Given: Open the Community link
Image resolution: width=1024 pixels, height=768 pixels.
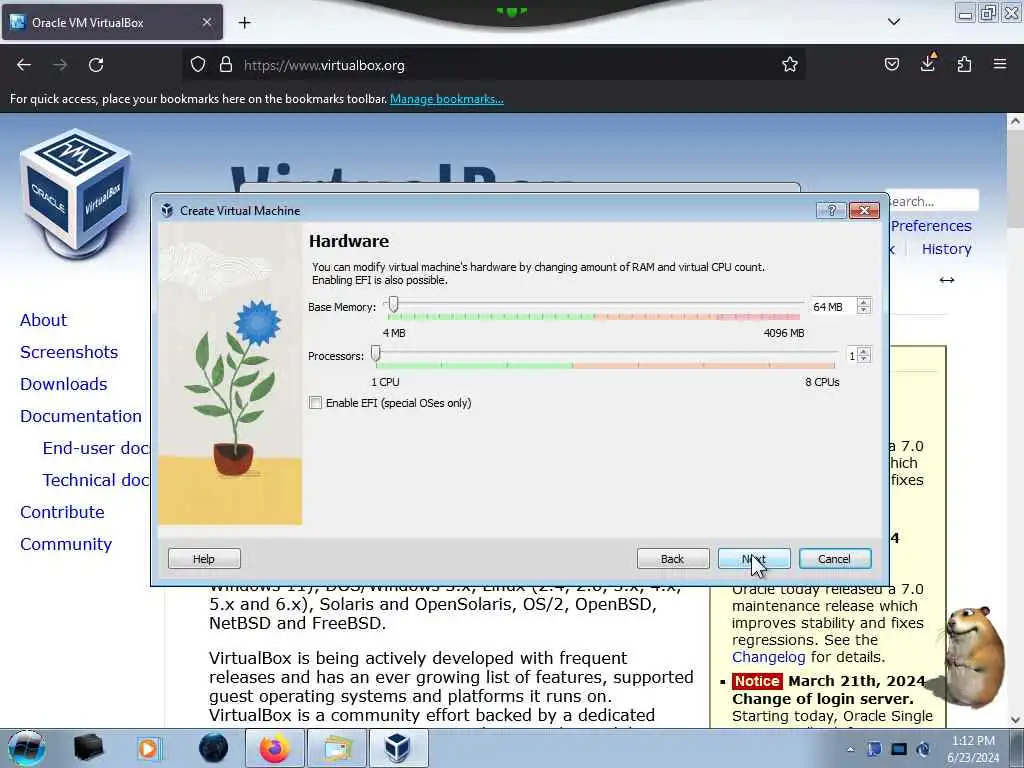Looking at the screenshot, I should [66, 544].
